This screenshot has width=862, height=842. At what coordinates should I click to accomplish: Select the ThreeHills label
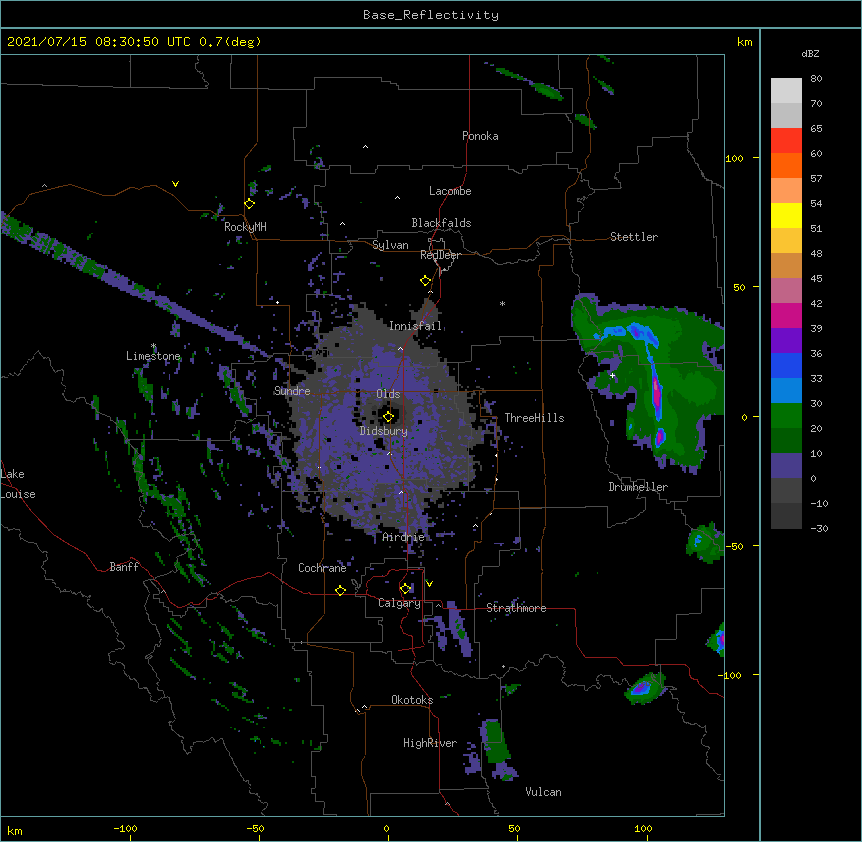[534, 418]
